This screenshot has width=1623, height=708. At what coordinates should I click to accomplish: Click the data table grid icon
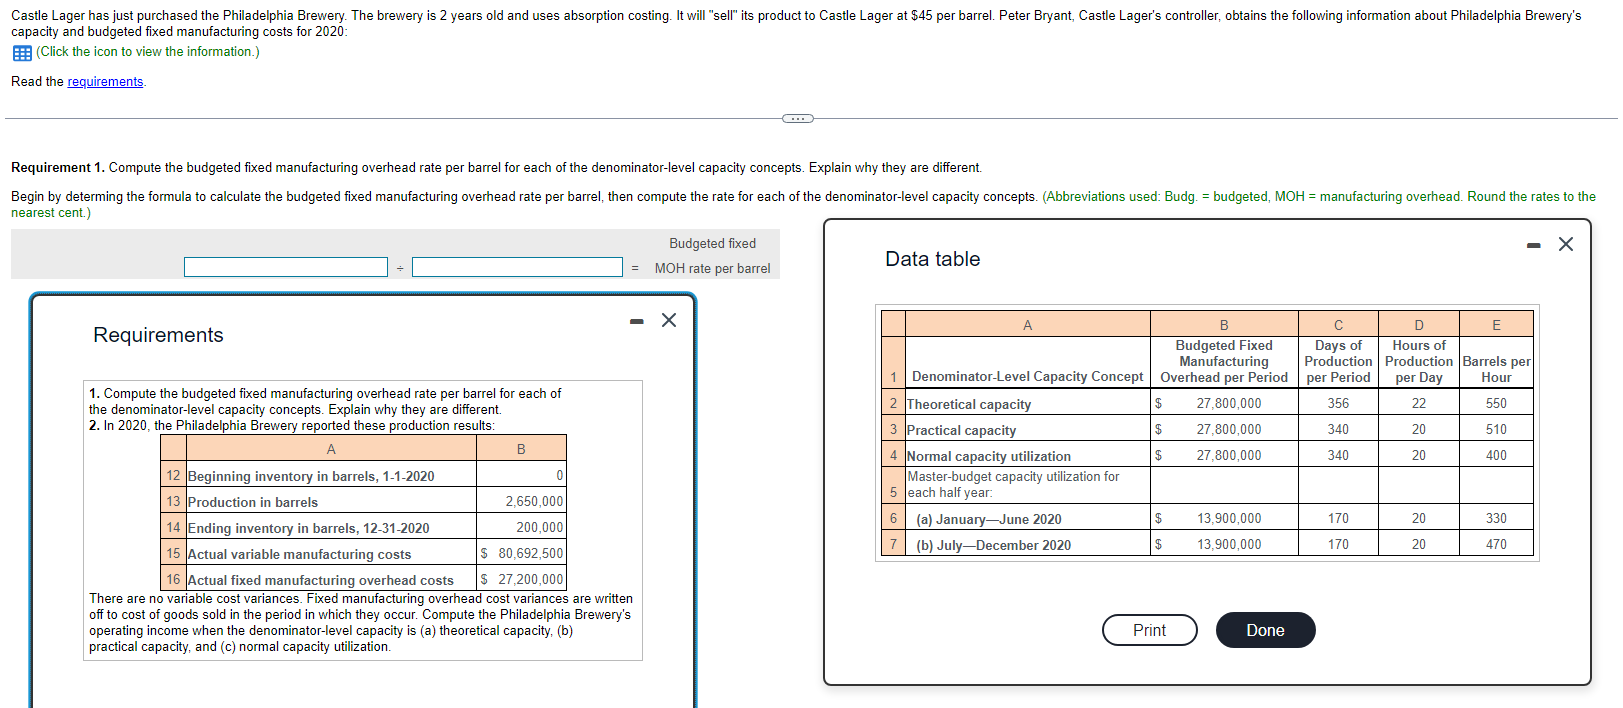[22, 52]
